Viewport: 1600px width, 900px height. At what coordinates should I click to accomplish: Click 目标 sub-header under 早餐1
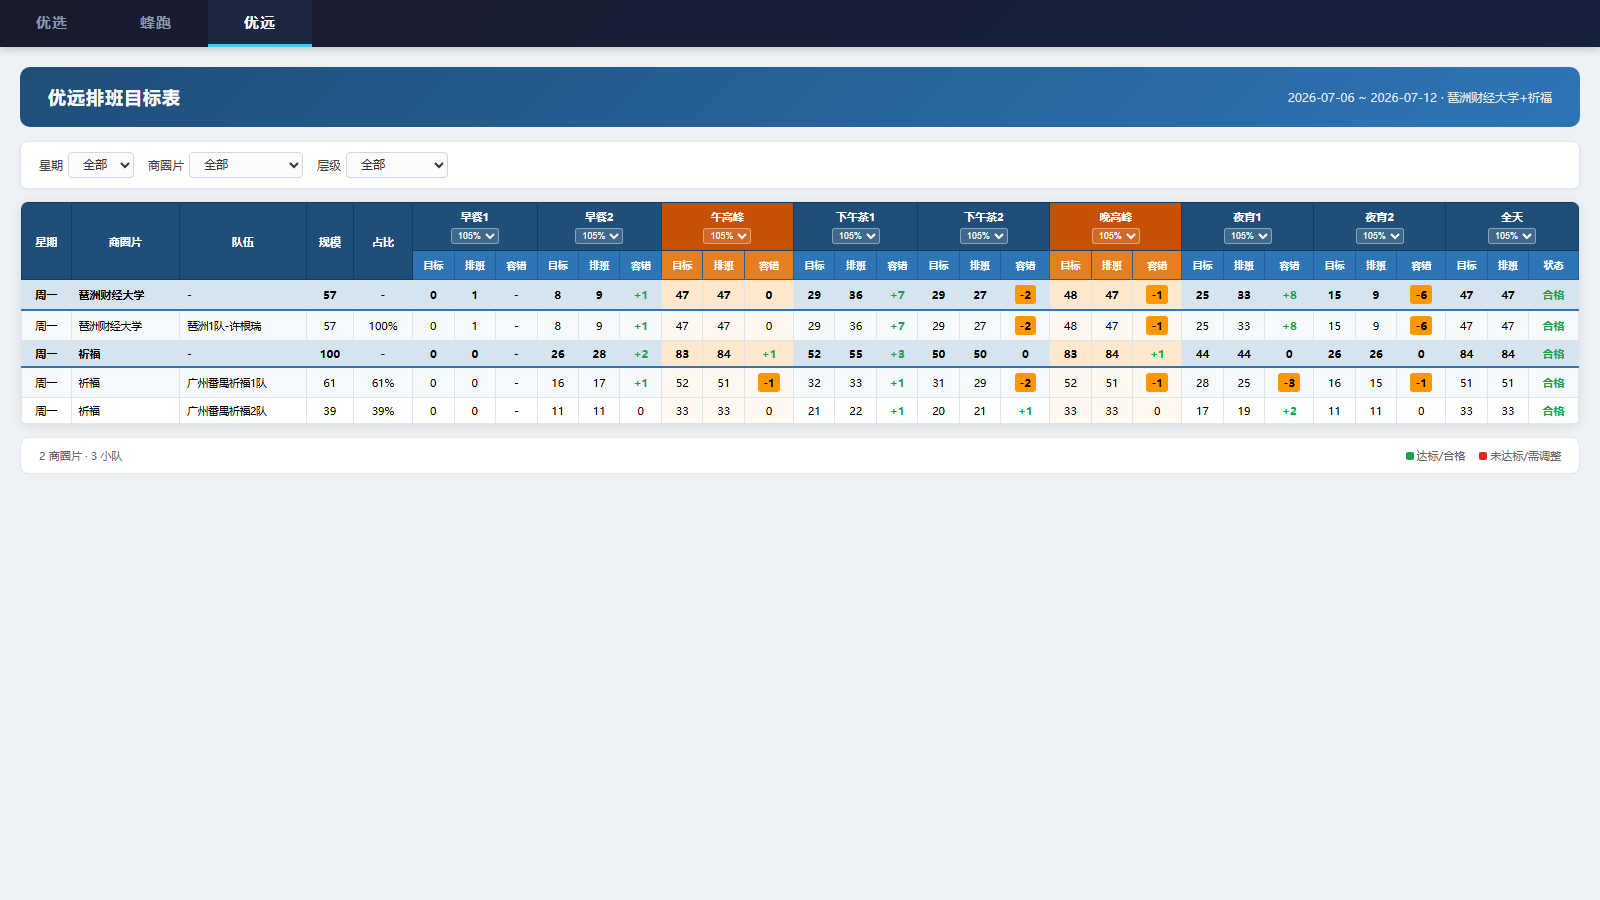click(433, 266)
